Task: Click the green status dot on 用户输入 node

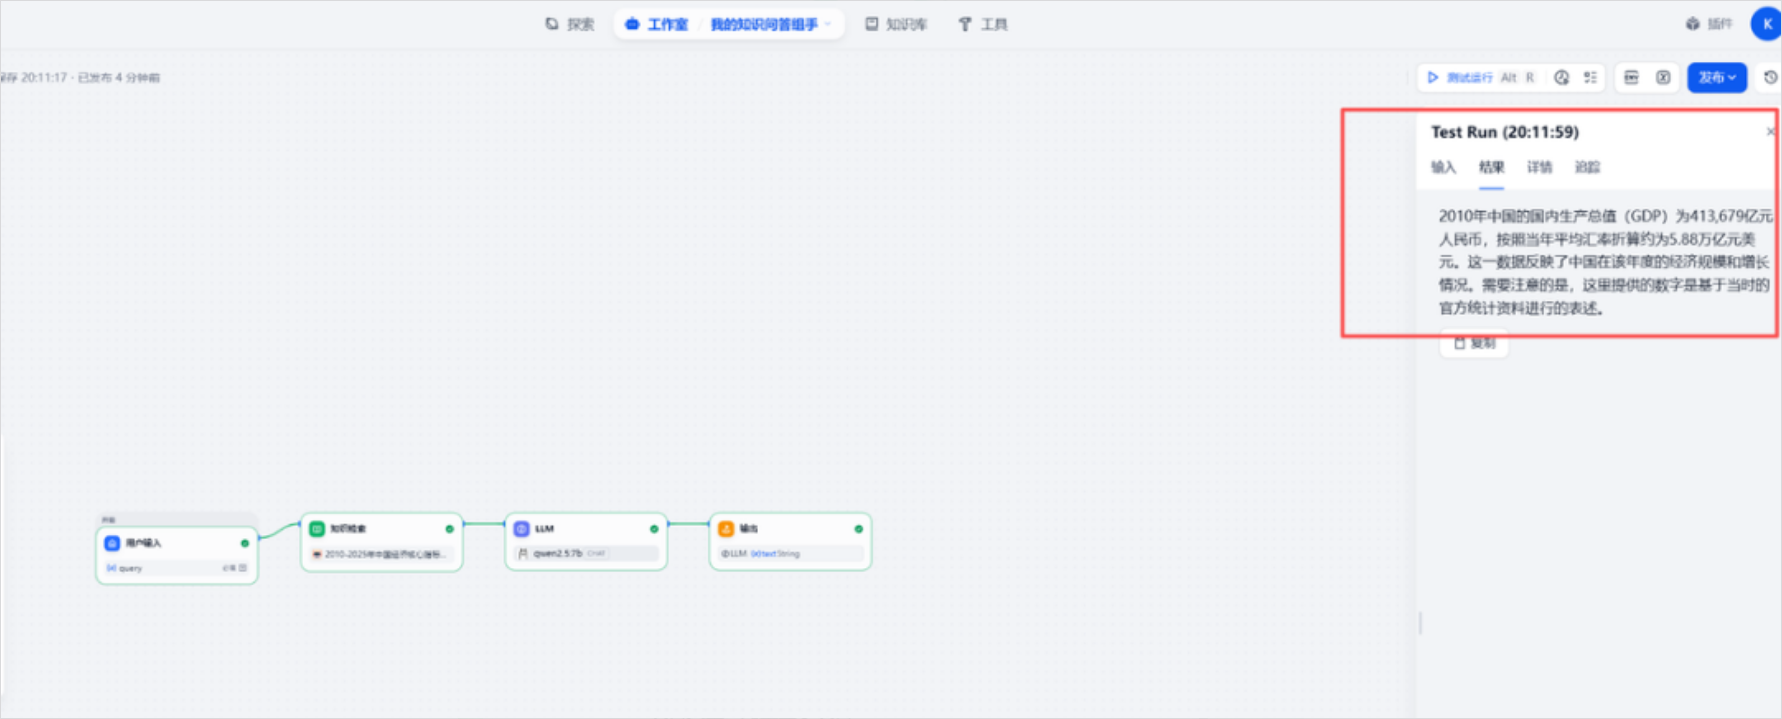Action: pyautogui.click(x=245, y=543)
